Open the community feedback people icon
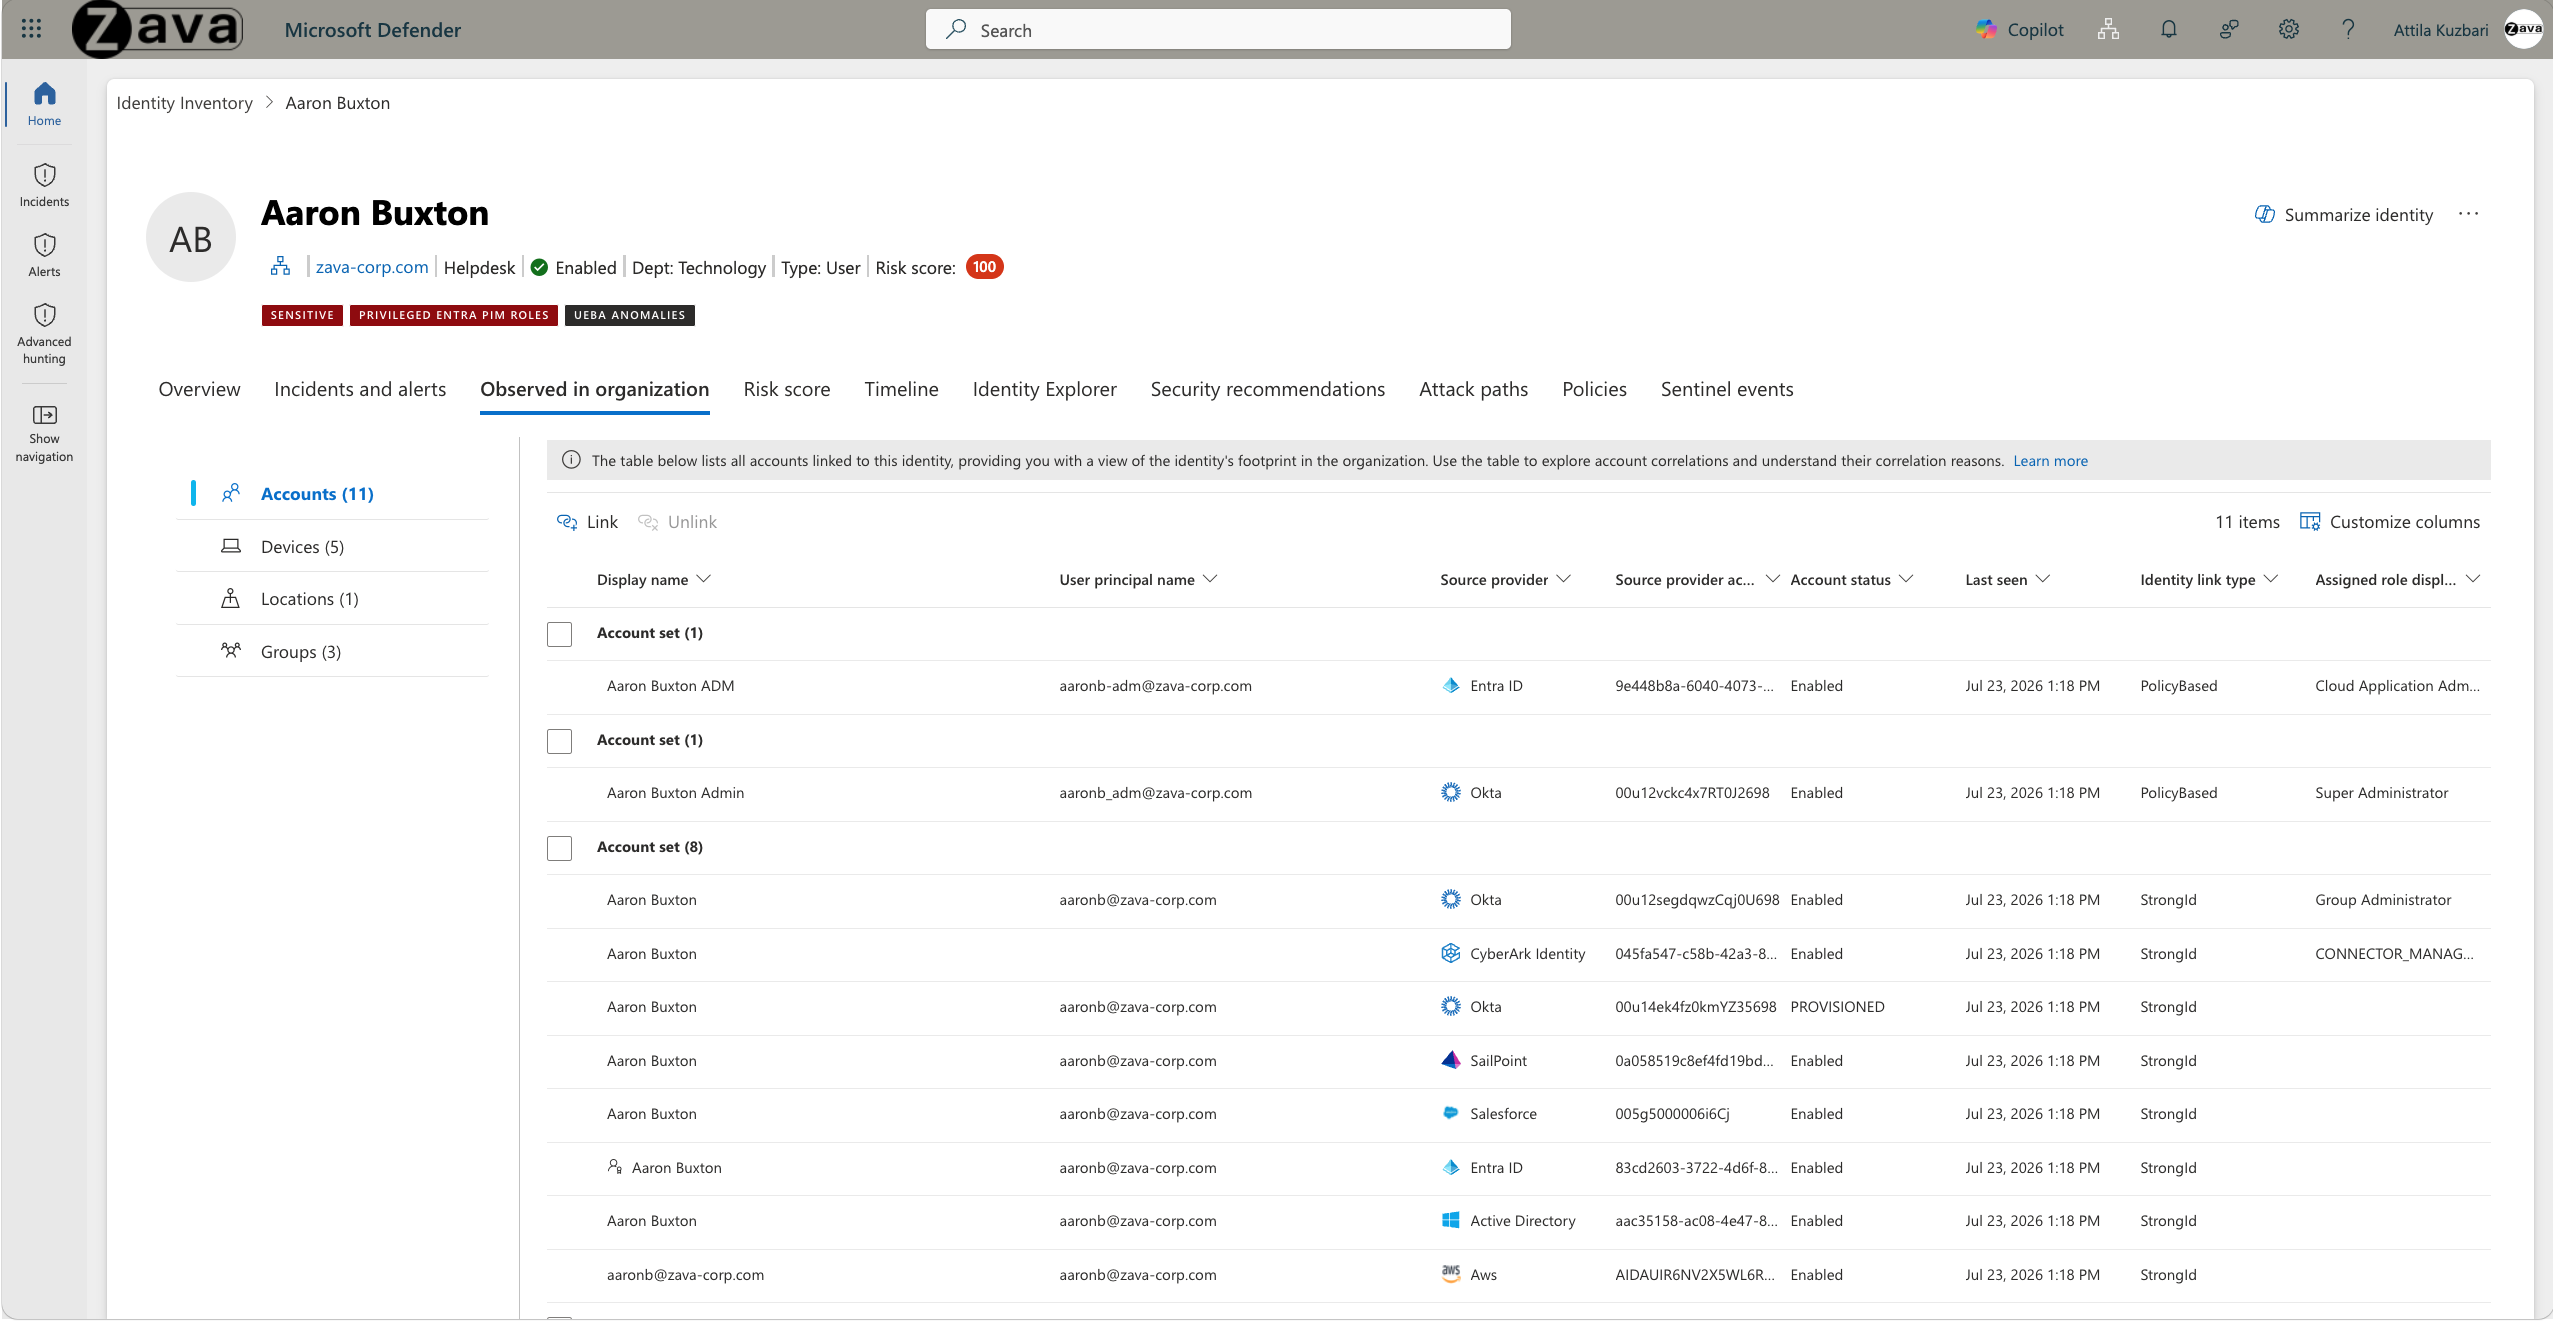The width and height of the screenshot is (2553, 1322). (x=2228, y=30)
